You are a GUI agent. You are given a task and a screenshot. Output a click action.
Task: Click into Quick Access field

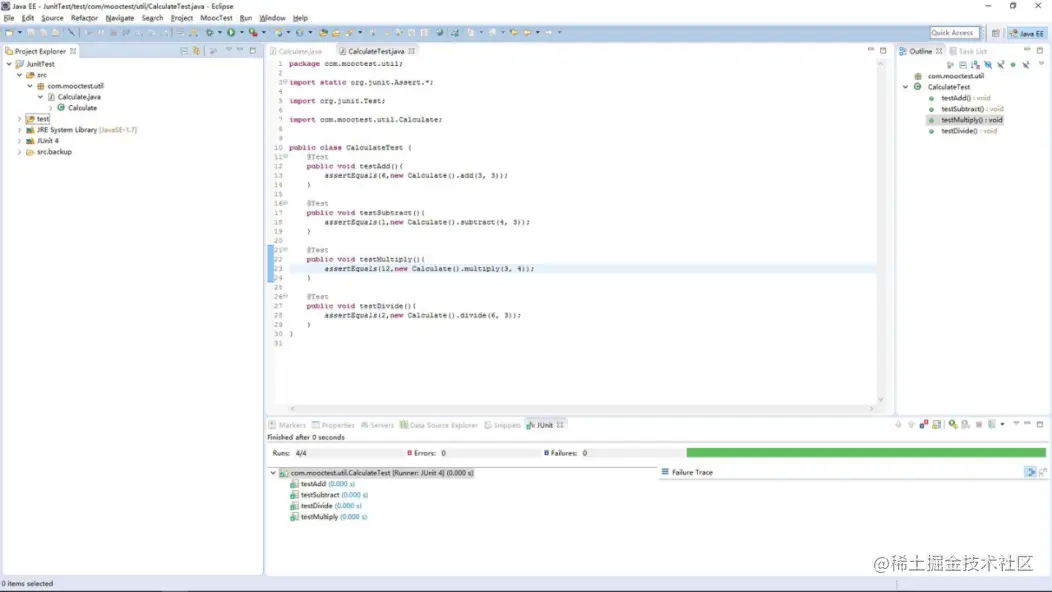[x=953, y=33]
